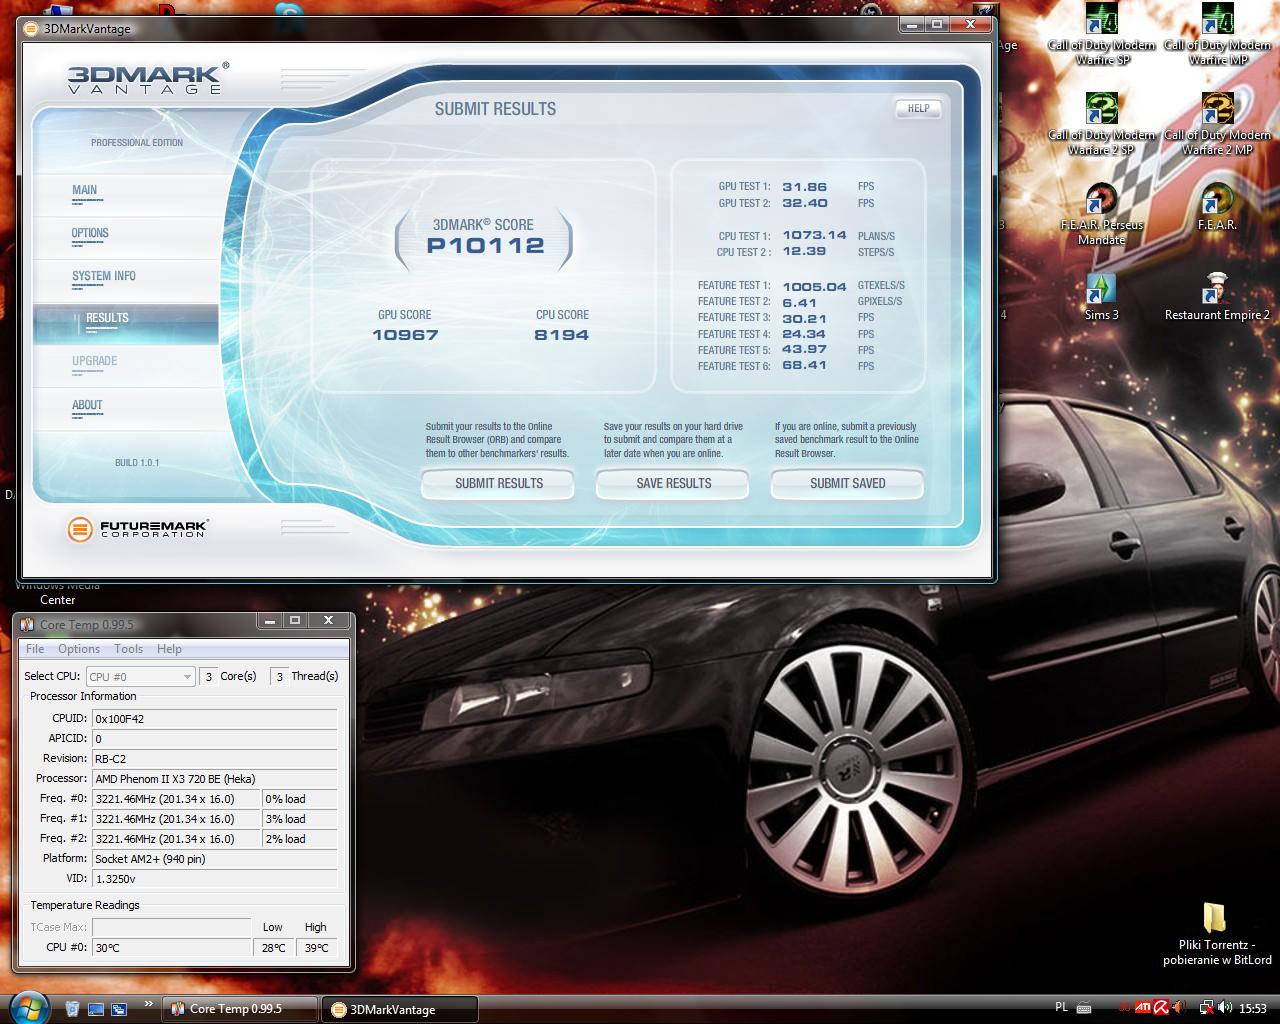
Task: Click the Revision field RB-C2
Action: click(214, 759)
